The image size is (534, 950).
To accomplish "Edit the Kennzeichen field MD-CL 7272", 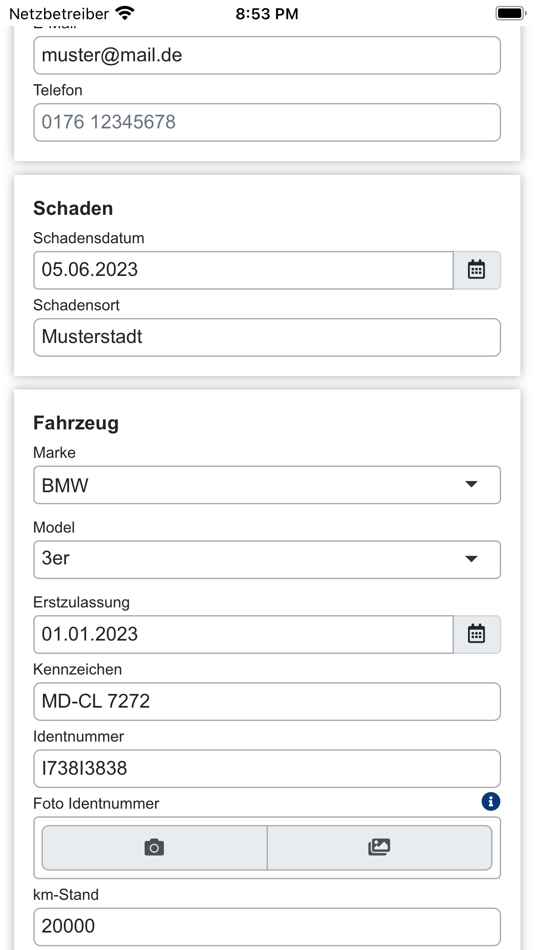I will 267,702.
